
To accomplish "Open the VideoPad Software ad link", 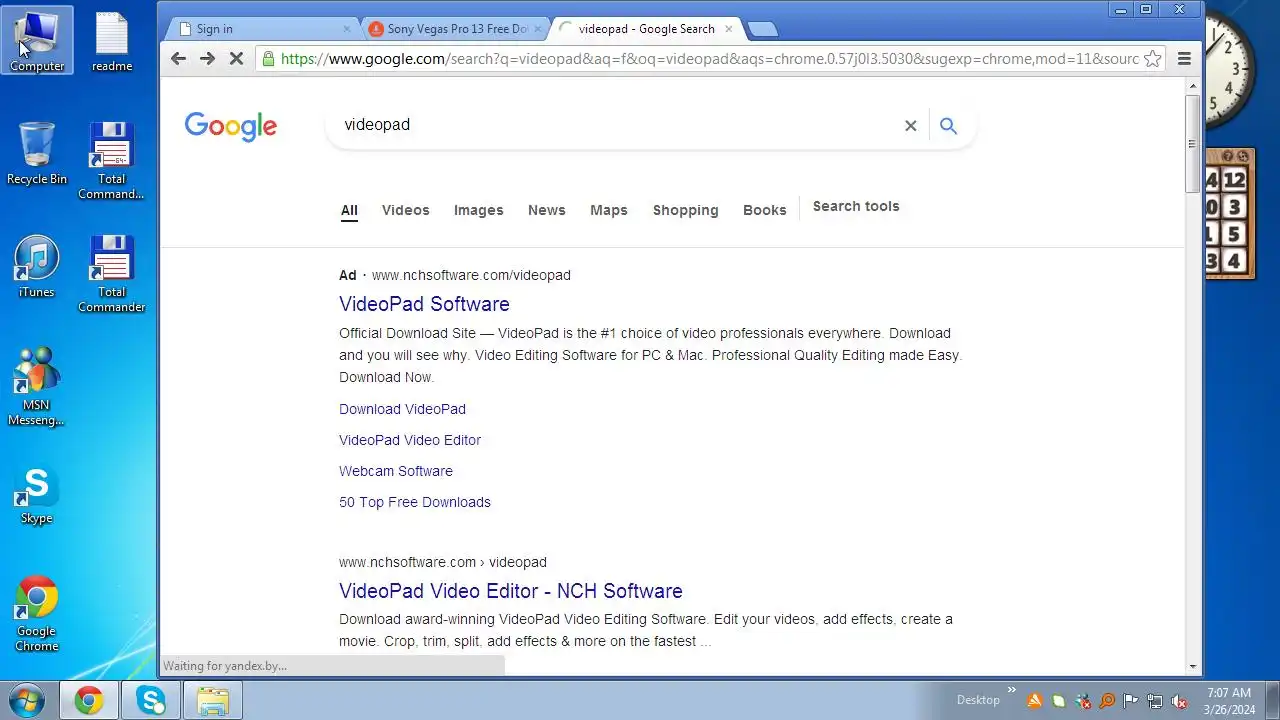I will pos(424,304).
